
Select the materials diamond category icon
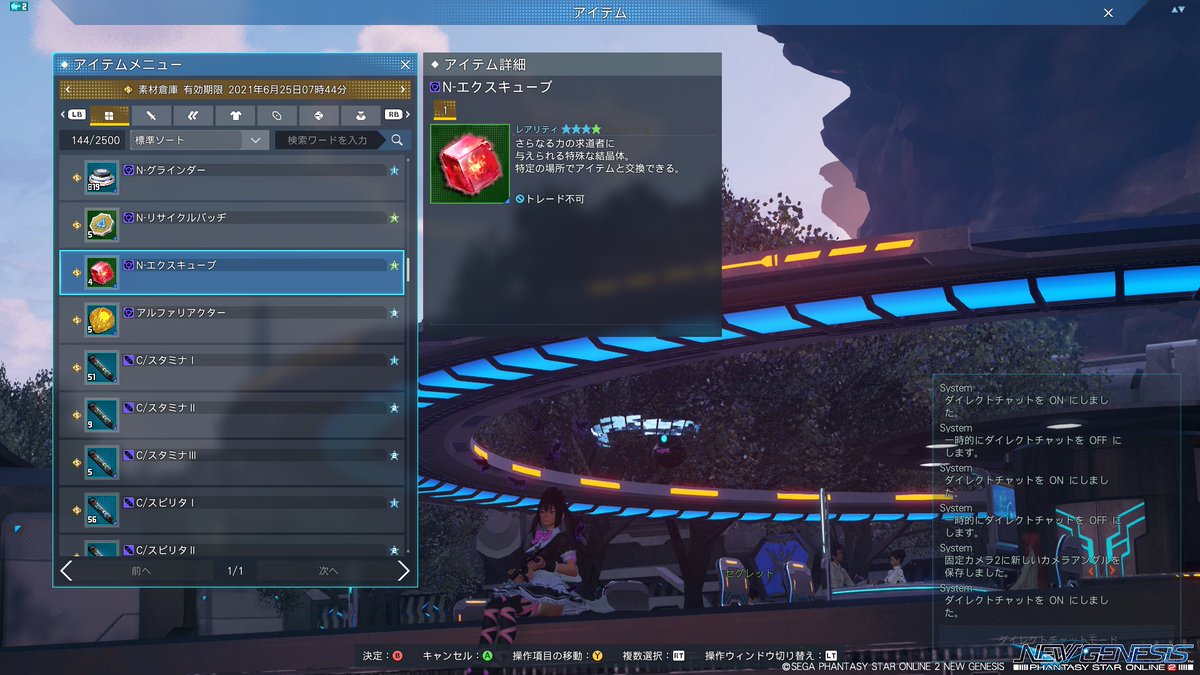tap(319, 115)
